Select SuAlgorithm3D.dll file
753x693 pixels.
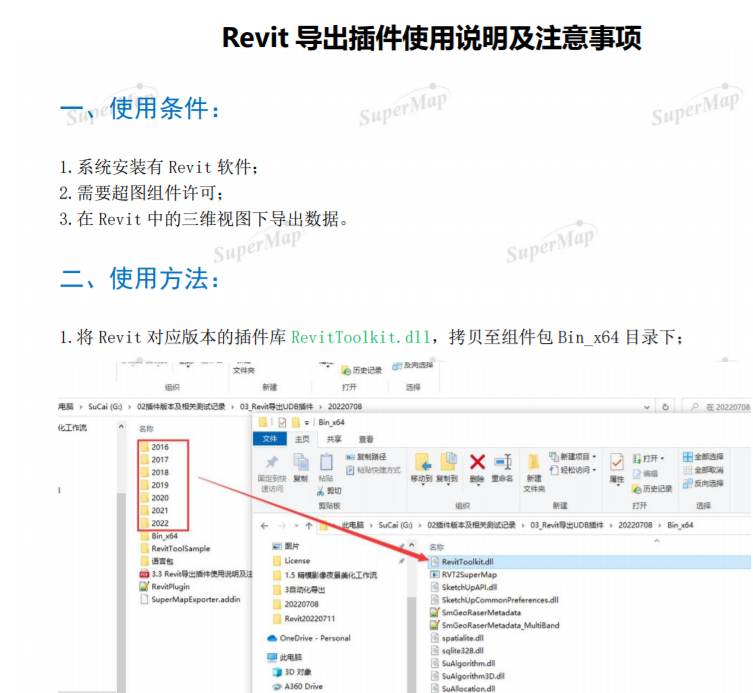click(x=468, y=676)
